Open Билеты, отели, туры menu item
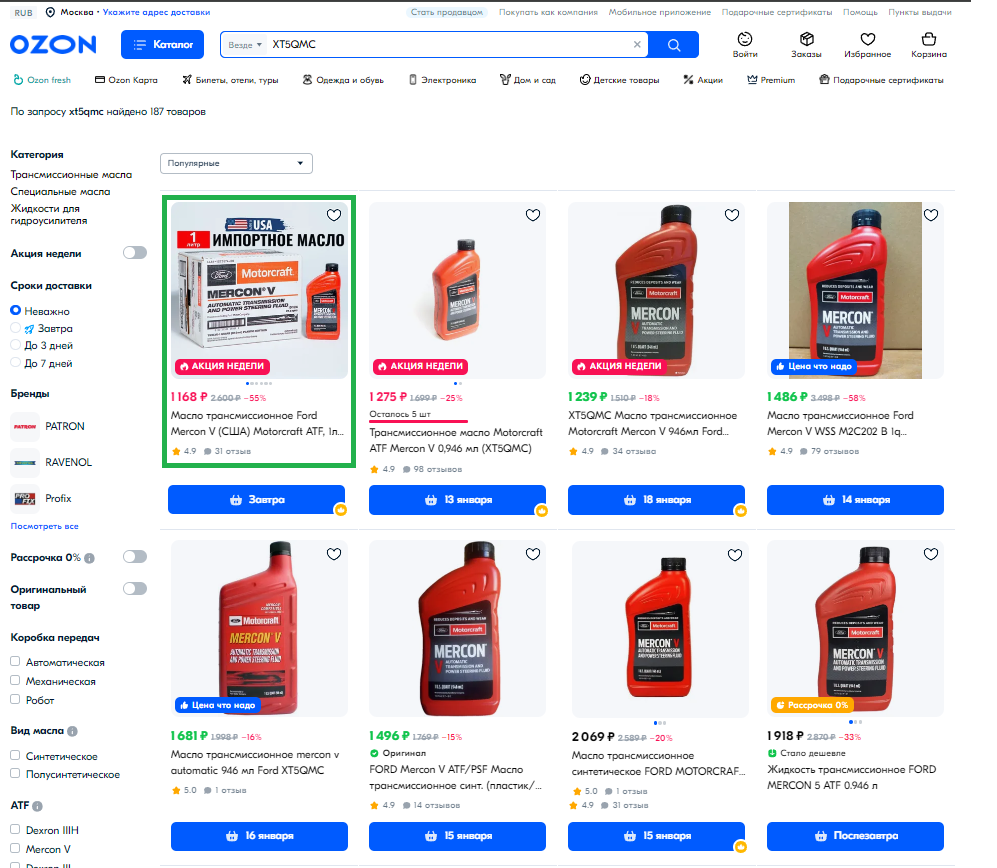This screenshot has height=868, width=997. coord(230,80)
